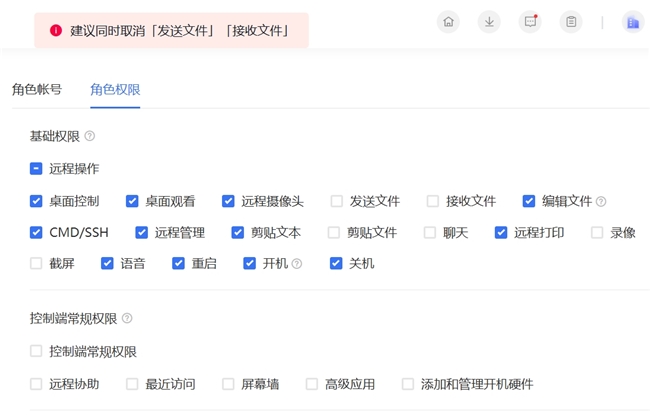Uncheck 关机 checkbox
The height and width of the screenshot is (419, 650).
[336, 263]
